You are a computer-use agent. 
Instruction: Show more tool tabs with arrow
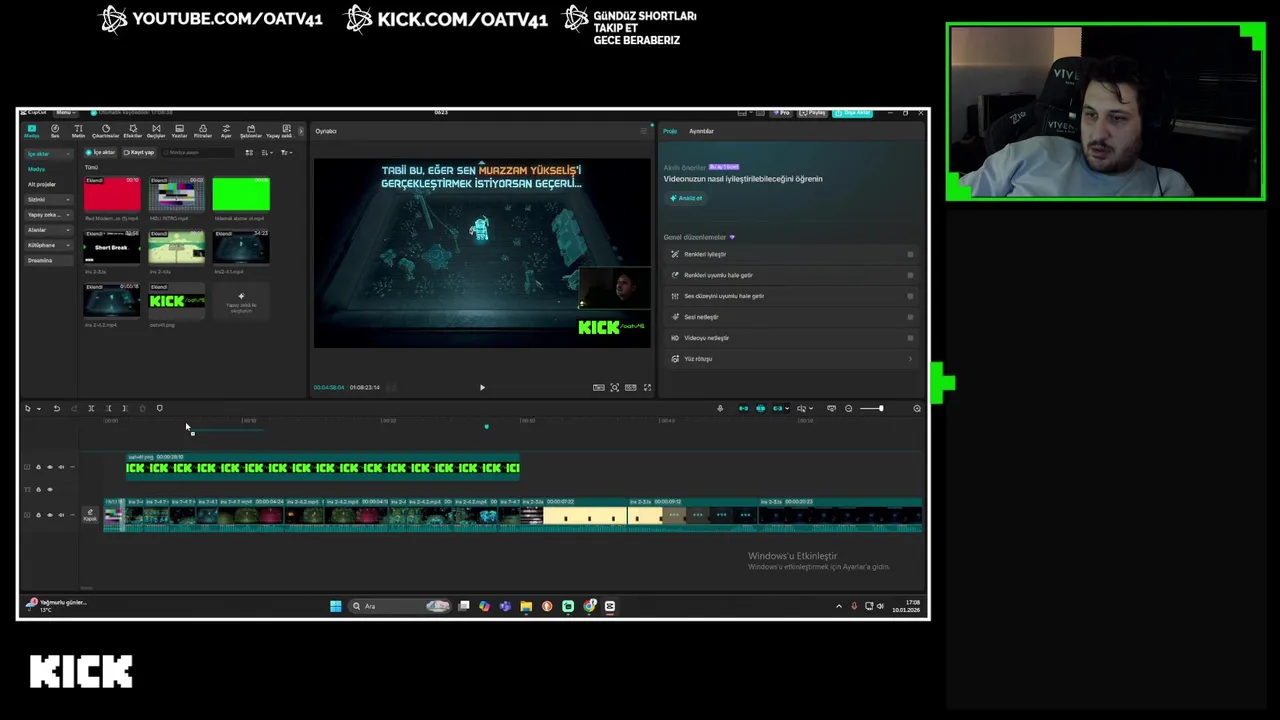[301, 131]
